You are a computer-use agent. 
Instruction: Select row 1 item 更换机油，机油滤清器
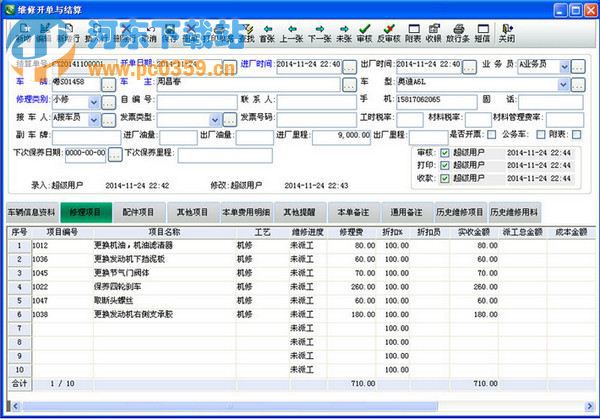(x=134, y=245)
